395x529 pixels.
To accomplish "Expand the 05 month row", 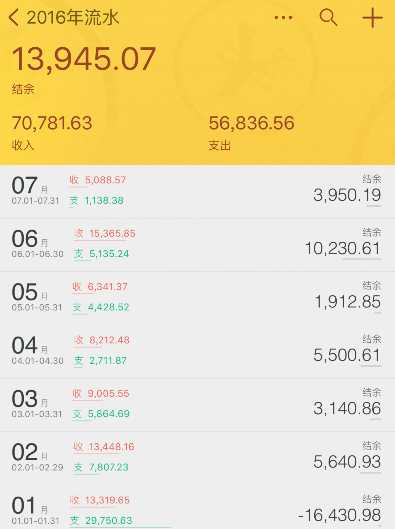I will coord(197,298).
